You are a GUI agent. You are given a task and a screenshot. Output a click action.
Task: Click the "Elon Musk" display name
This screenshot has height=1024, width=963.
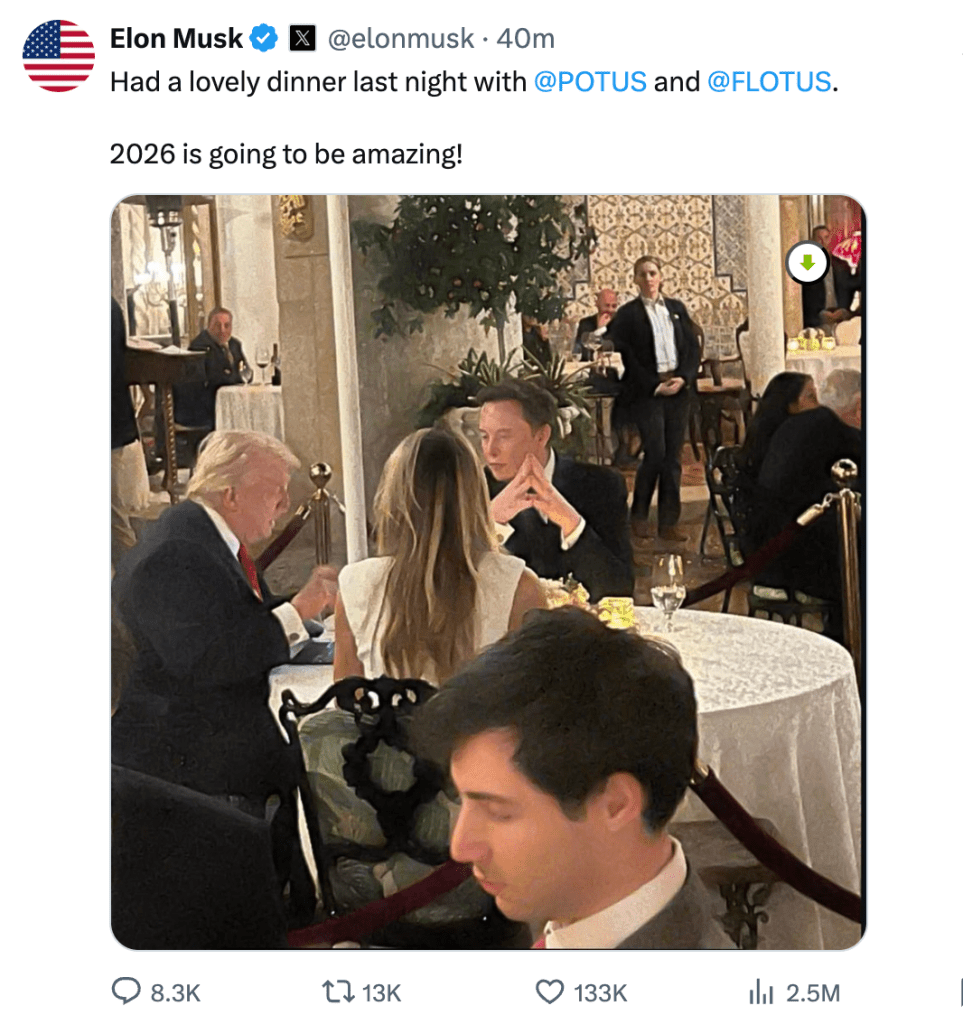click(176, 39)
